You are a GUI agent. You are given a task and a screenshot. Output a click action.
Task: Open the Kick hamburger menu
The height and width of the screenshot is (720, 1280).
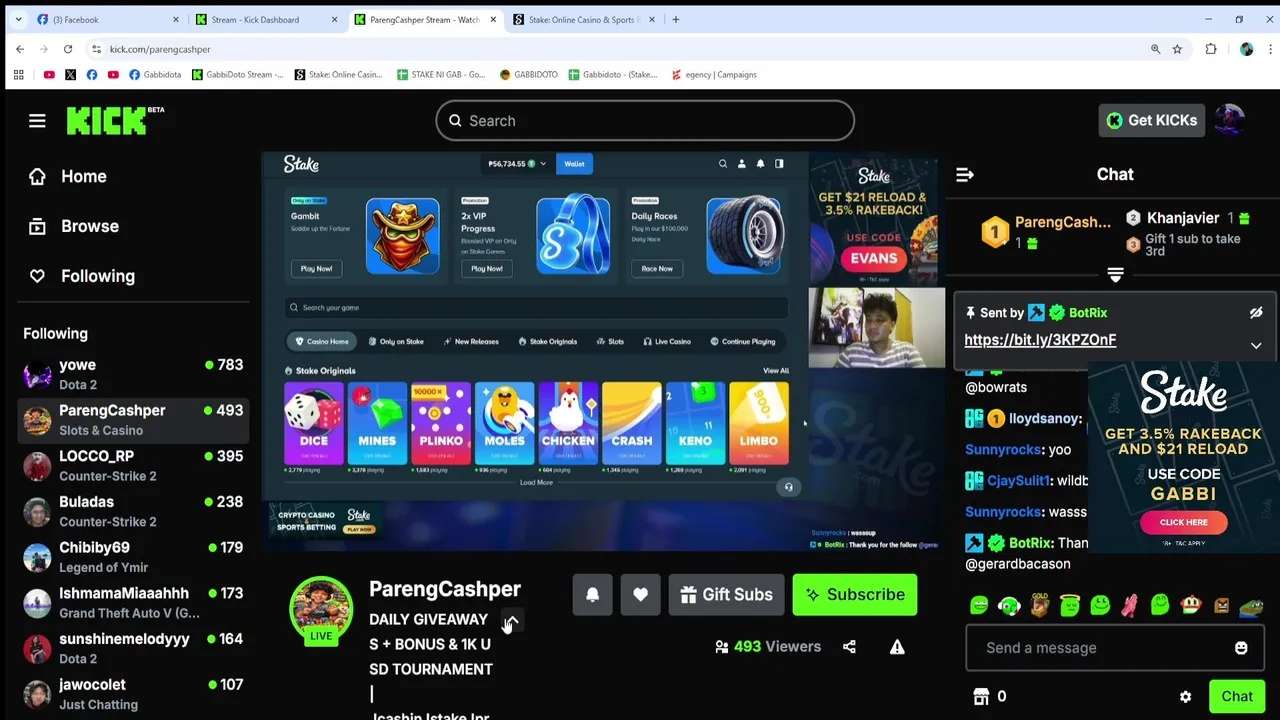pos(37,121)
